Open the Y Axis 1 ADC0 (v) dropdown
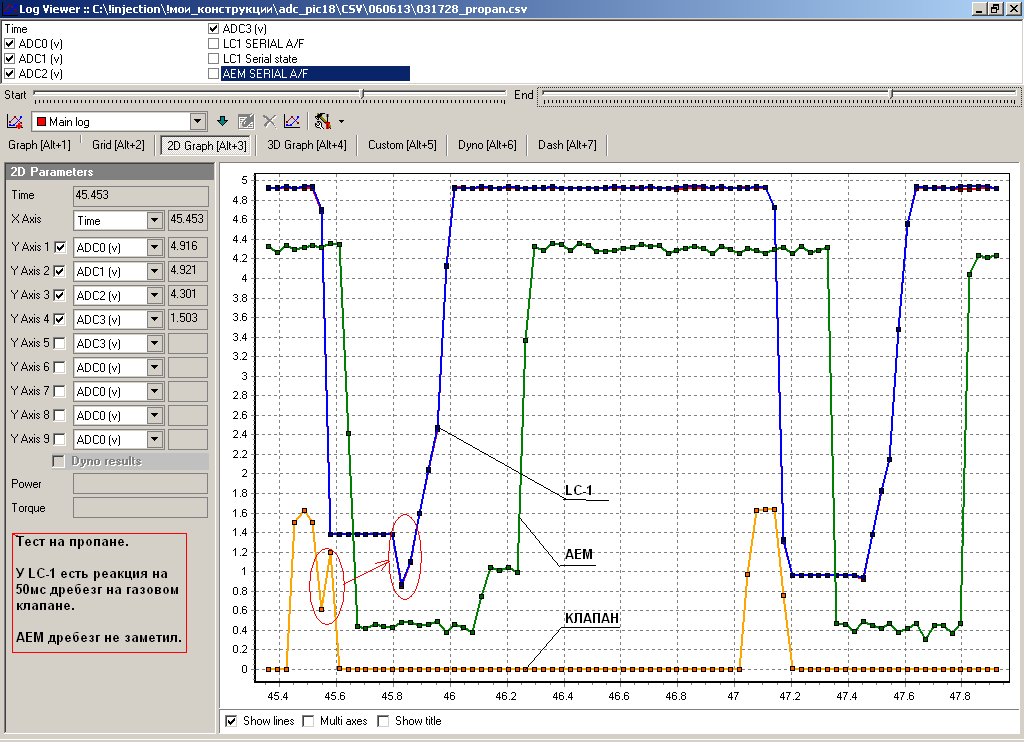1024x742 pixels. [154, 247]
